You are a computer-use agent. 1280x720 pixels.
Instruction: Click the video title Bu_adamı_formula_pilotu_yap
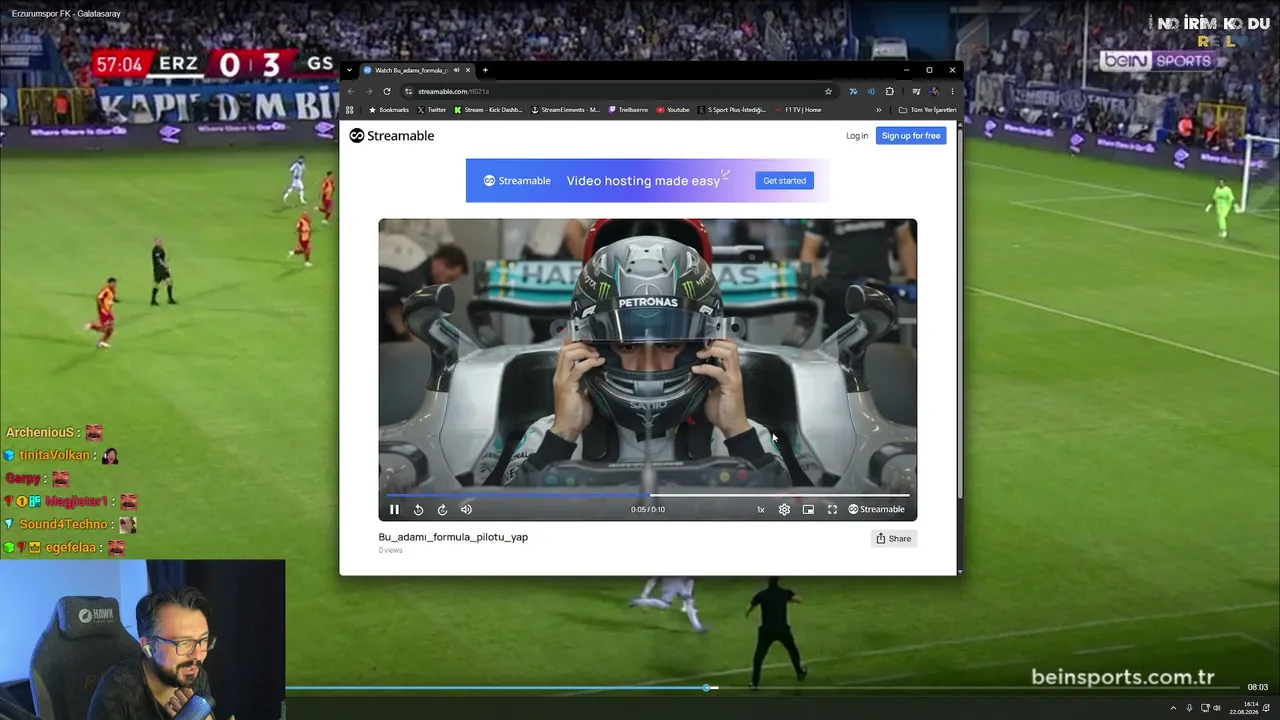pos(453,537)
